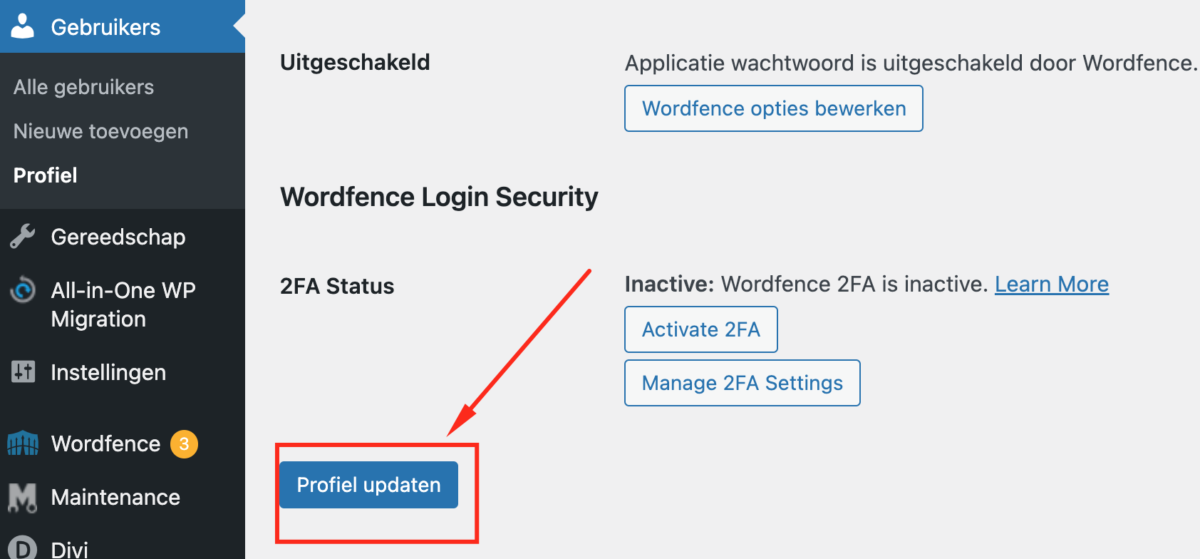Click the Divi circle icon
This screenshot has height=559, width=1200.
pyautogui.click(x=22, y=548)
